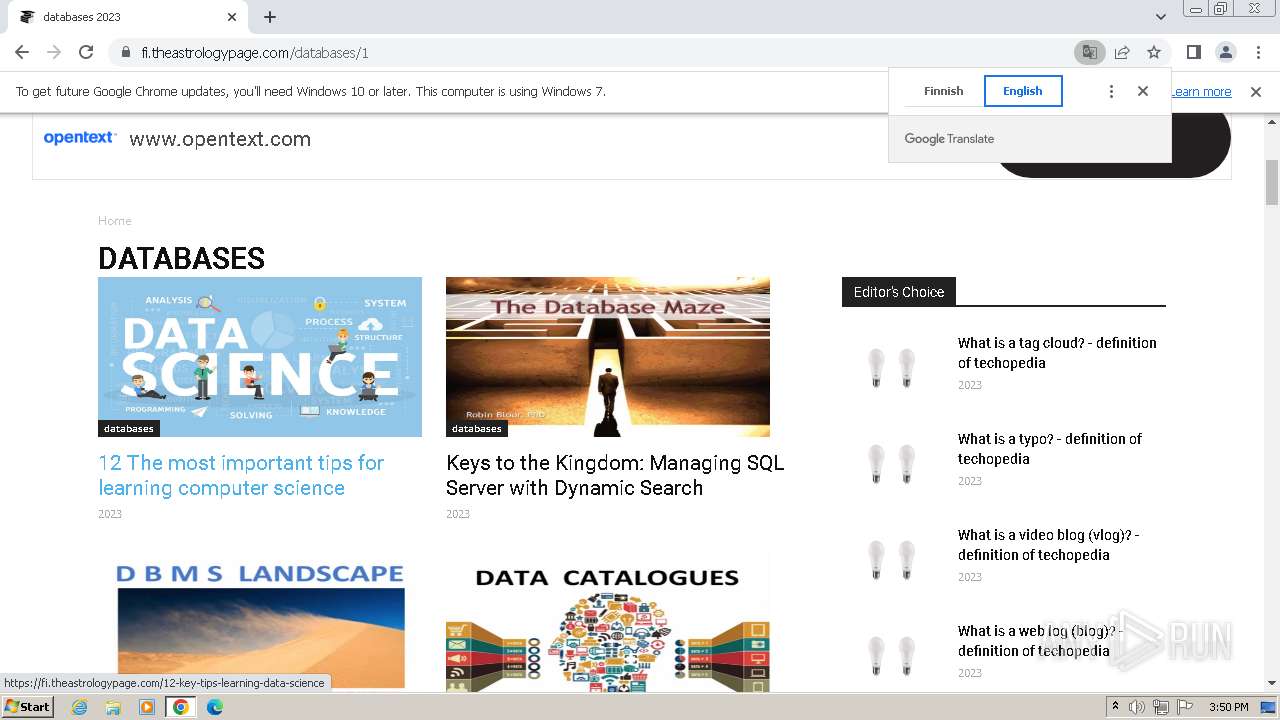Viewport: 1280px width, 720px height.
Task: Open 12 most important tips article
Action: coord(241,475)
